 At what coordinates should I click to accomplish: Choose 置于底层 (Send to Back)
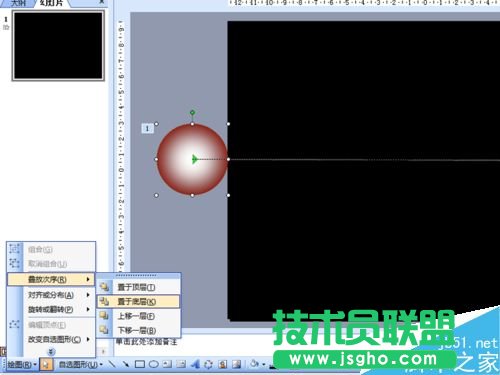click(138, 302)
